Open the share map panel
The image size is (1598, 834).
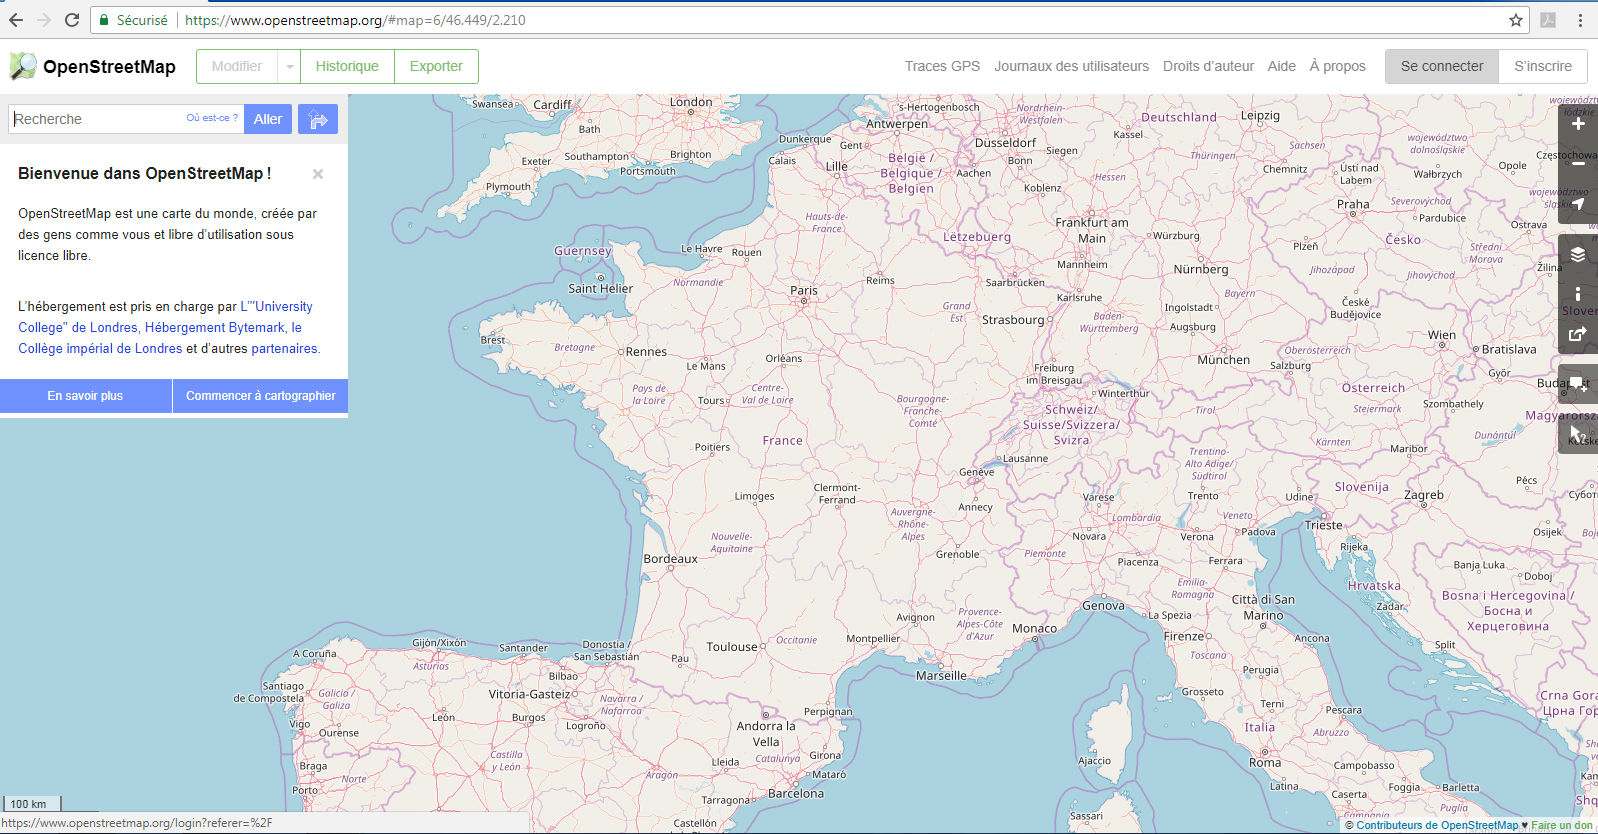pyautogui.click(x=1578, y=334)
